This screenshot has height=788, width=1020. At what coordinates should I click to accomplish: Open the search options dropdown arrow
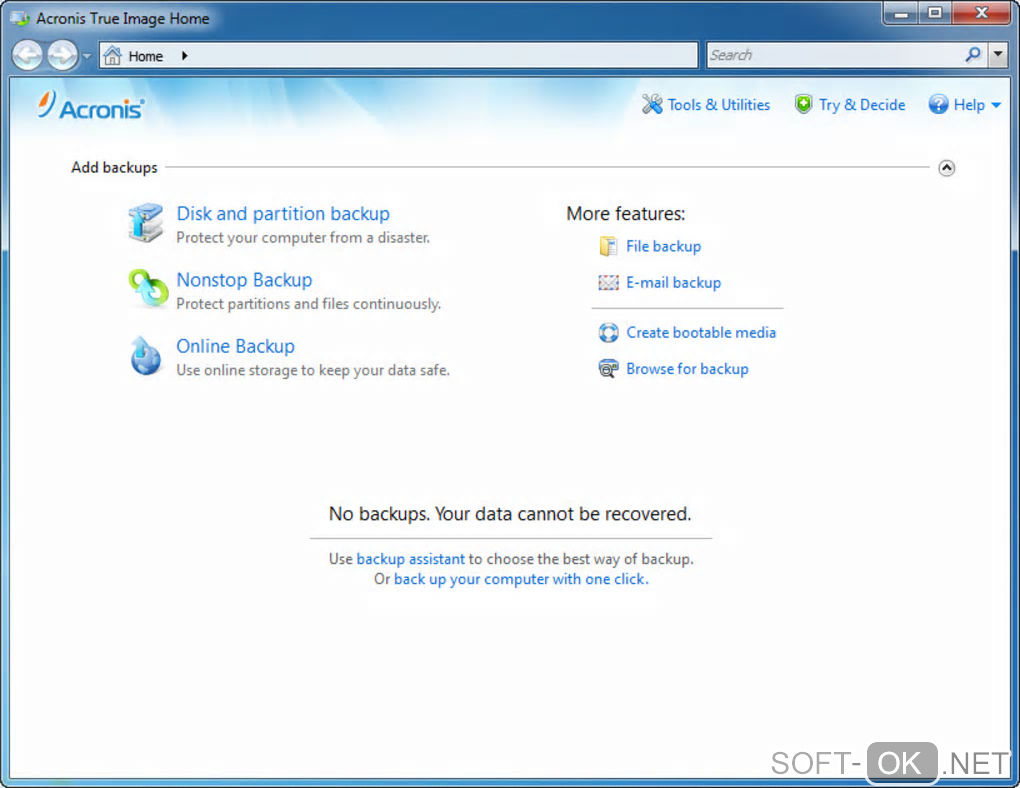(998, 55)
